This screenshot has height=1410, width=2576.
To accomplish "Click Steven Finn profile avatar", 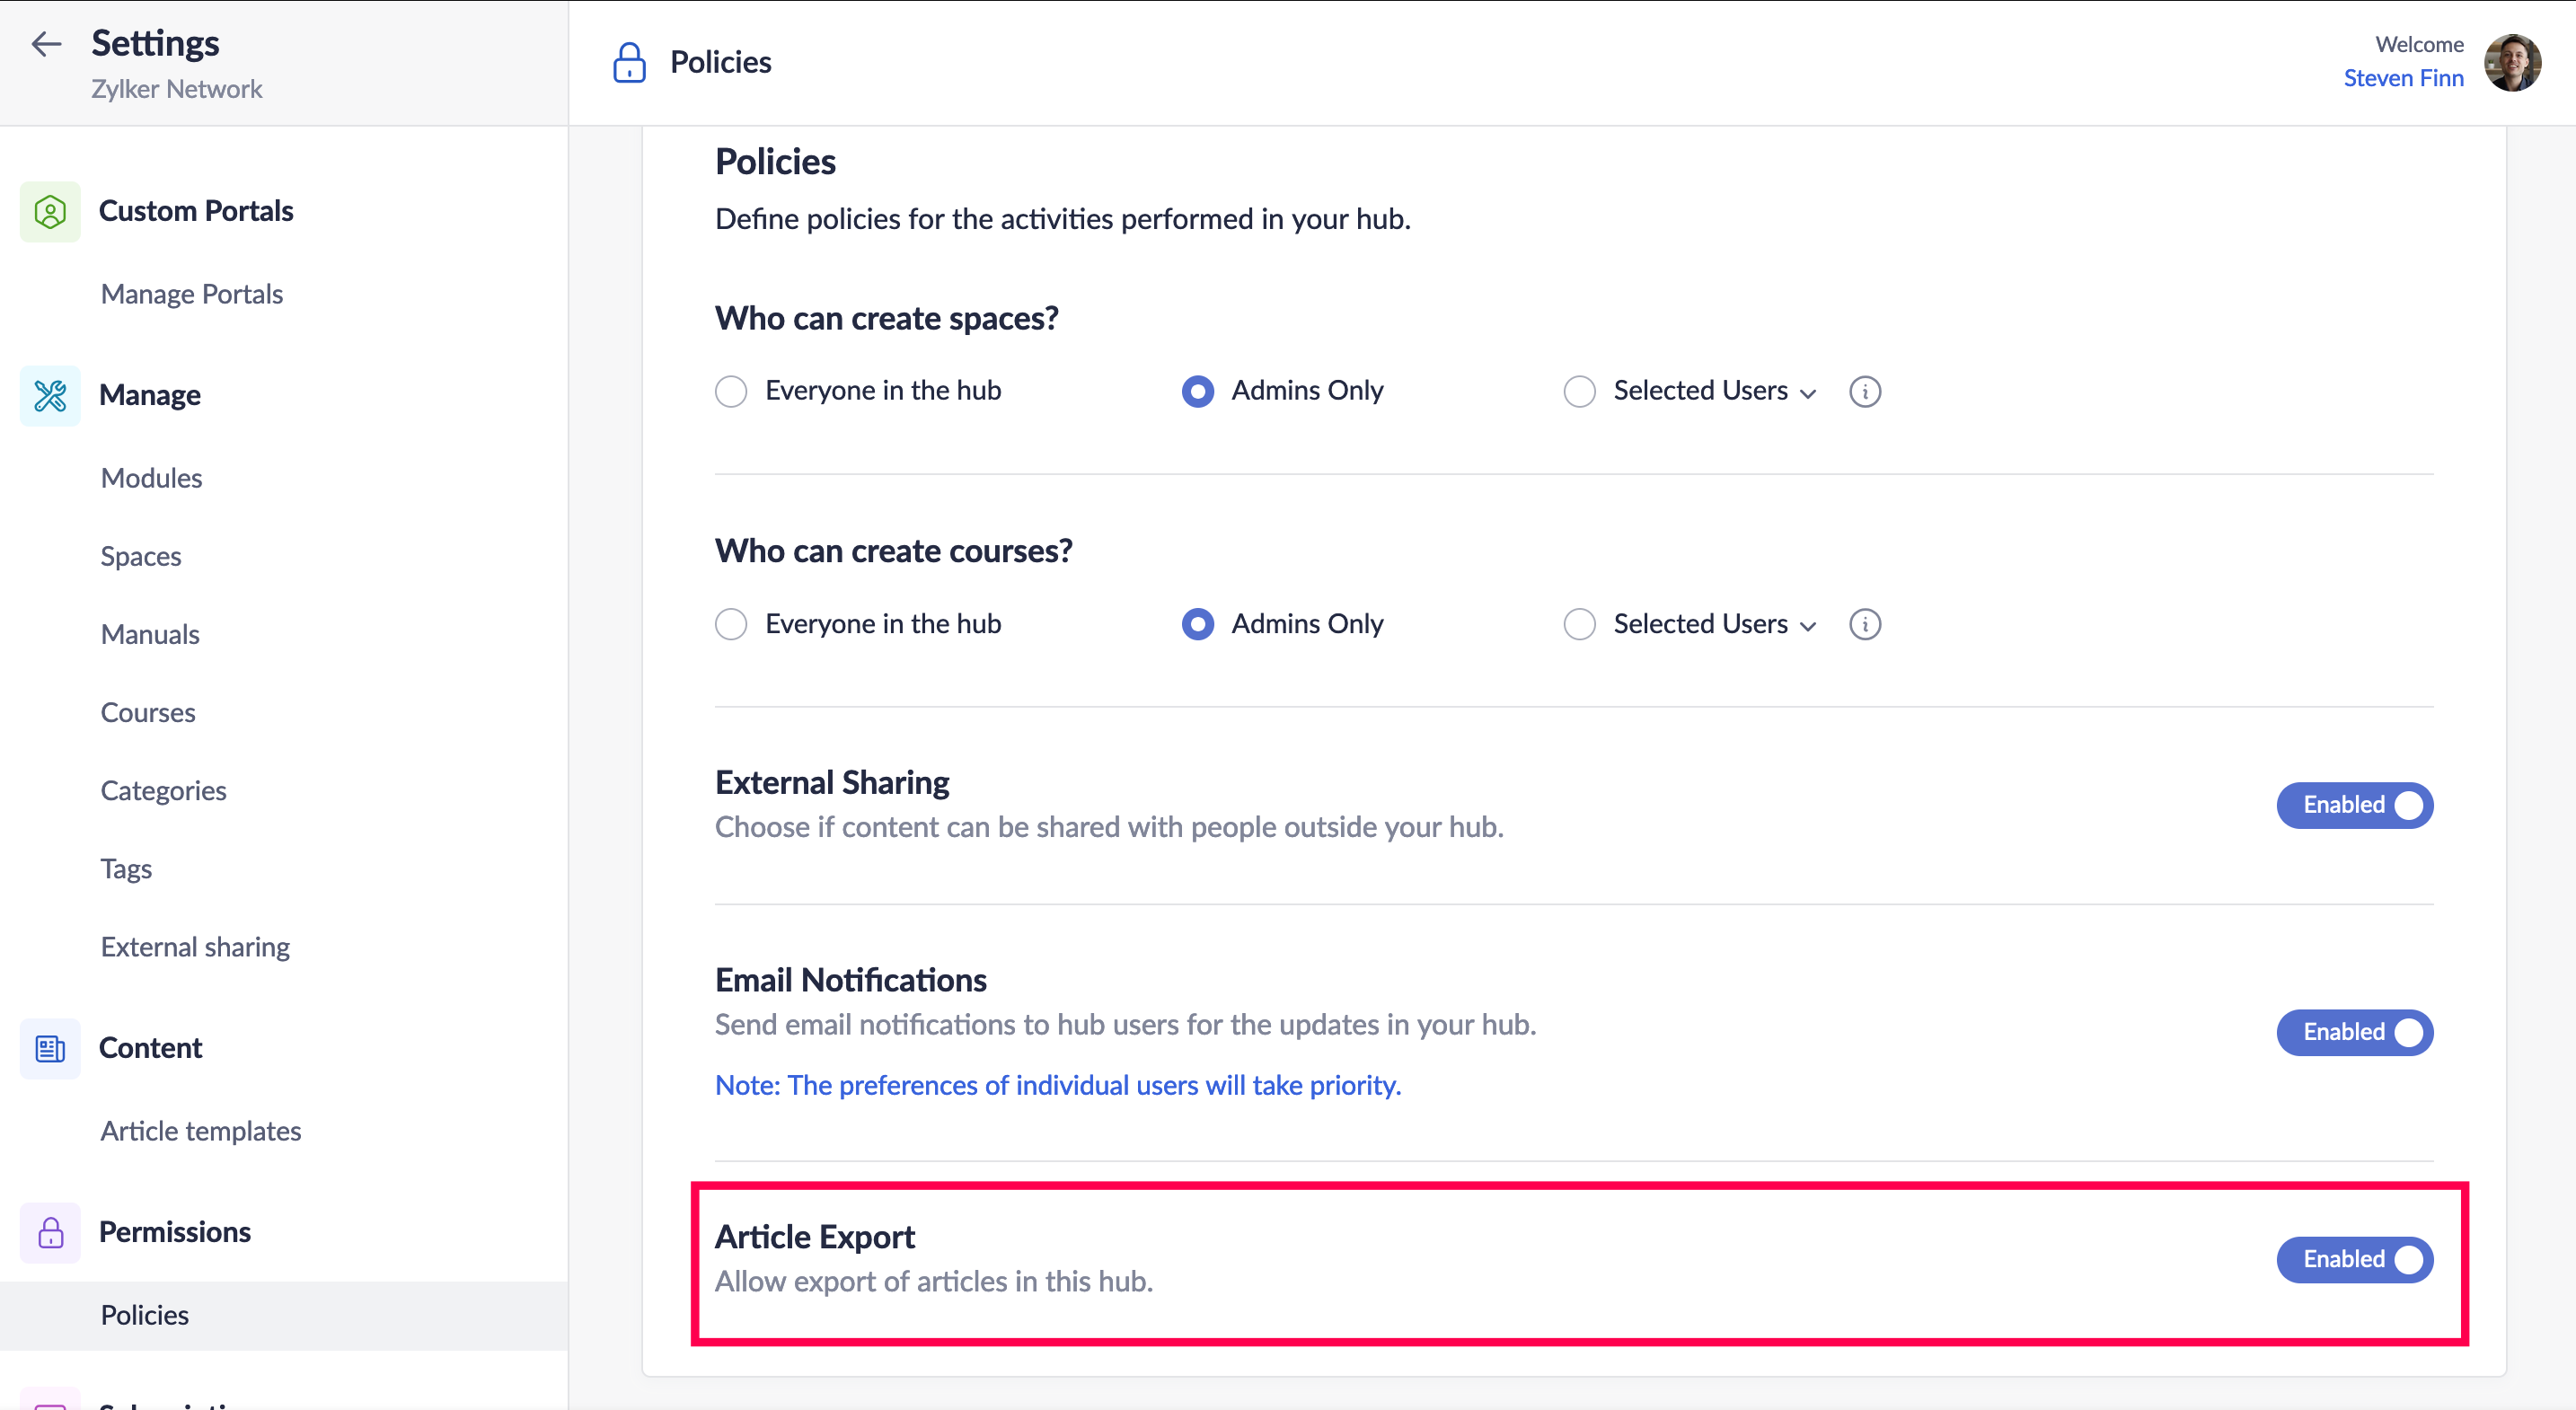I will (2512, 62).
